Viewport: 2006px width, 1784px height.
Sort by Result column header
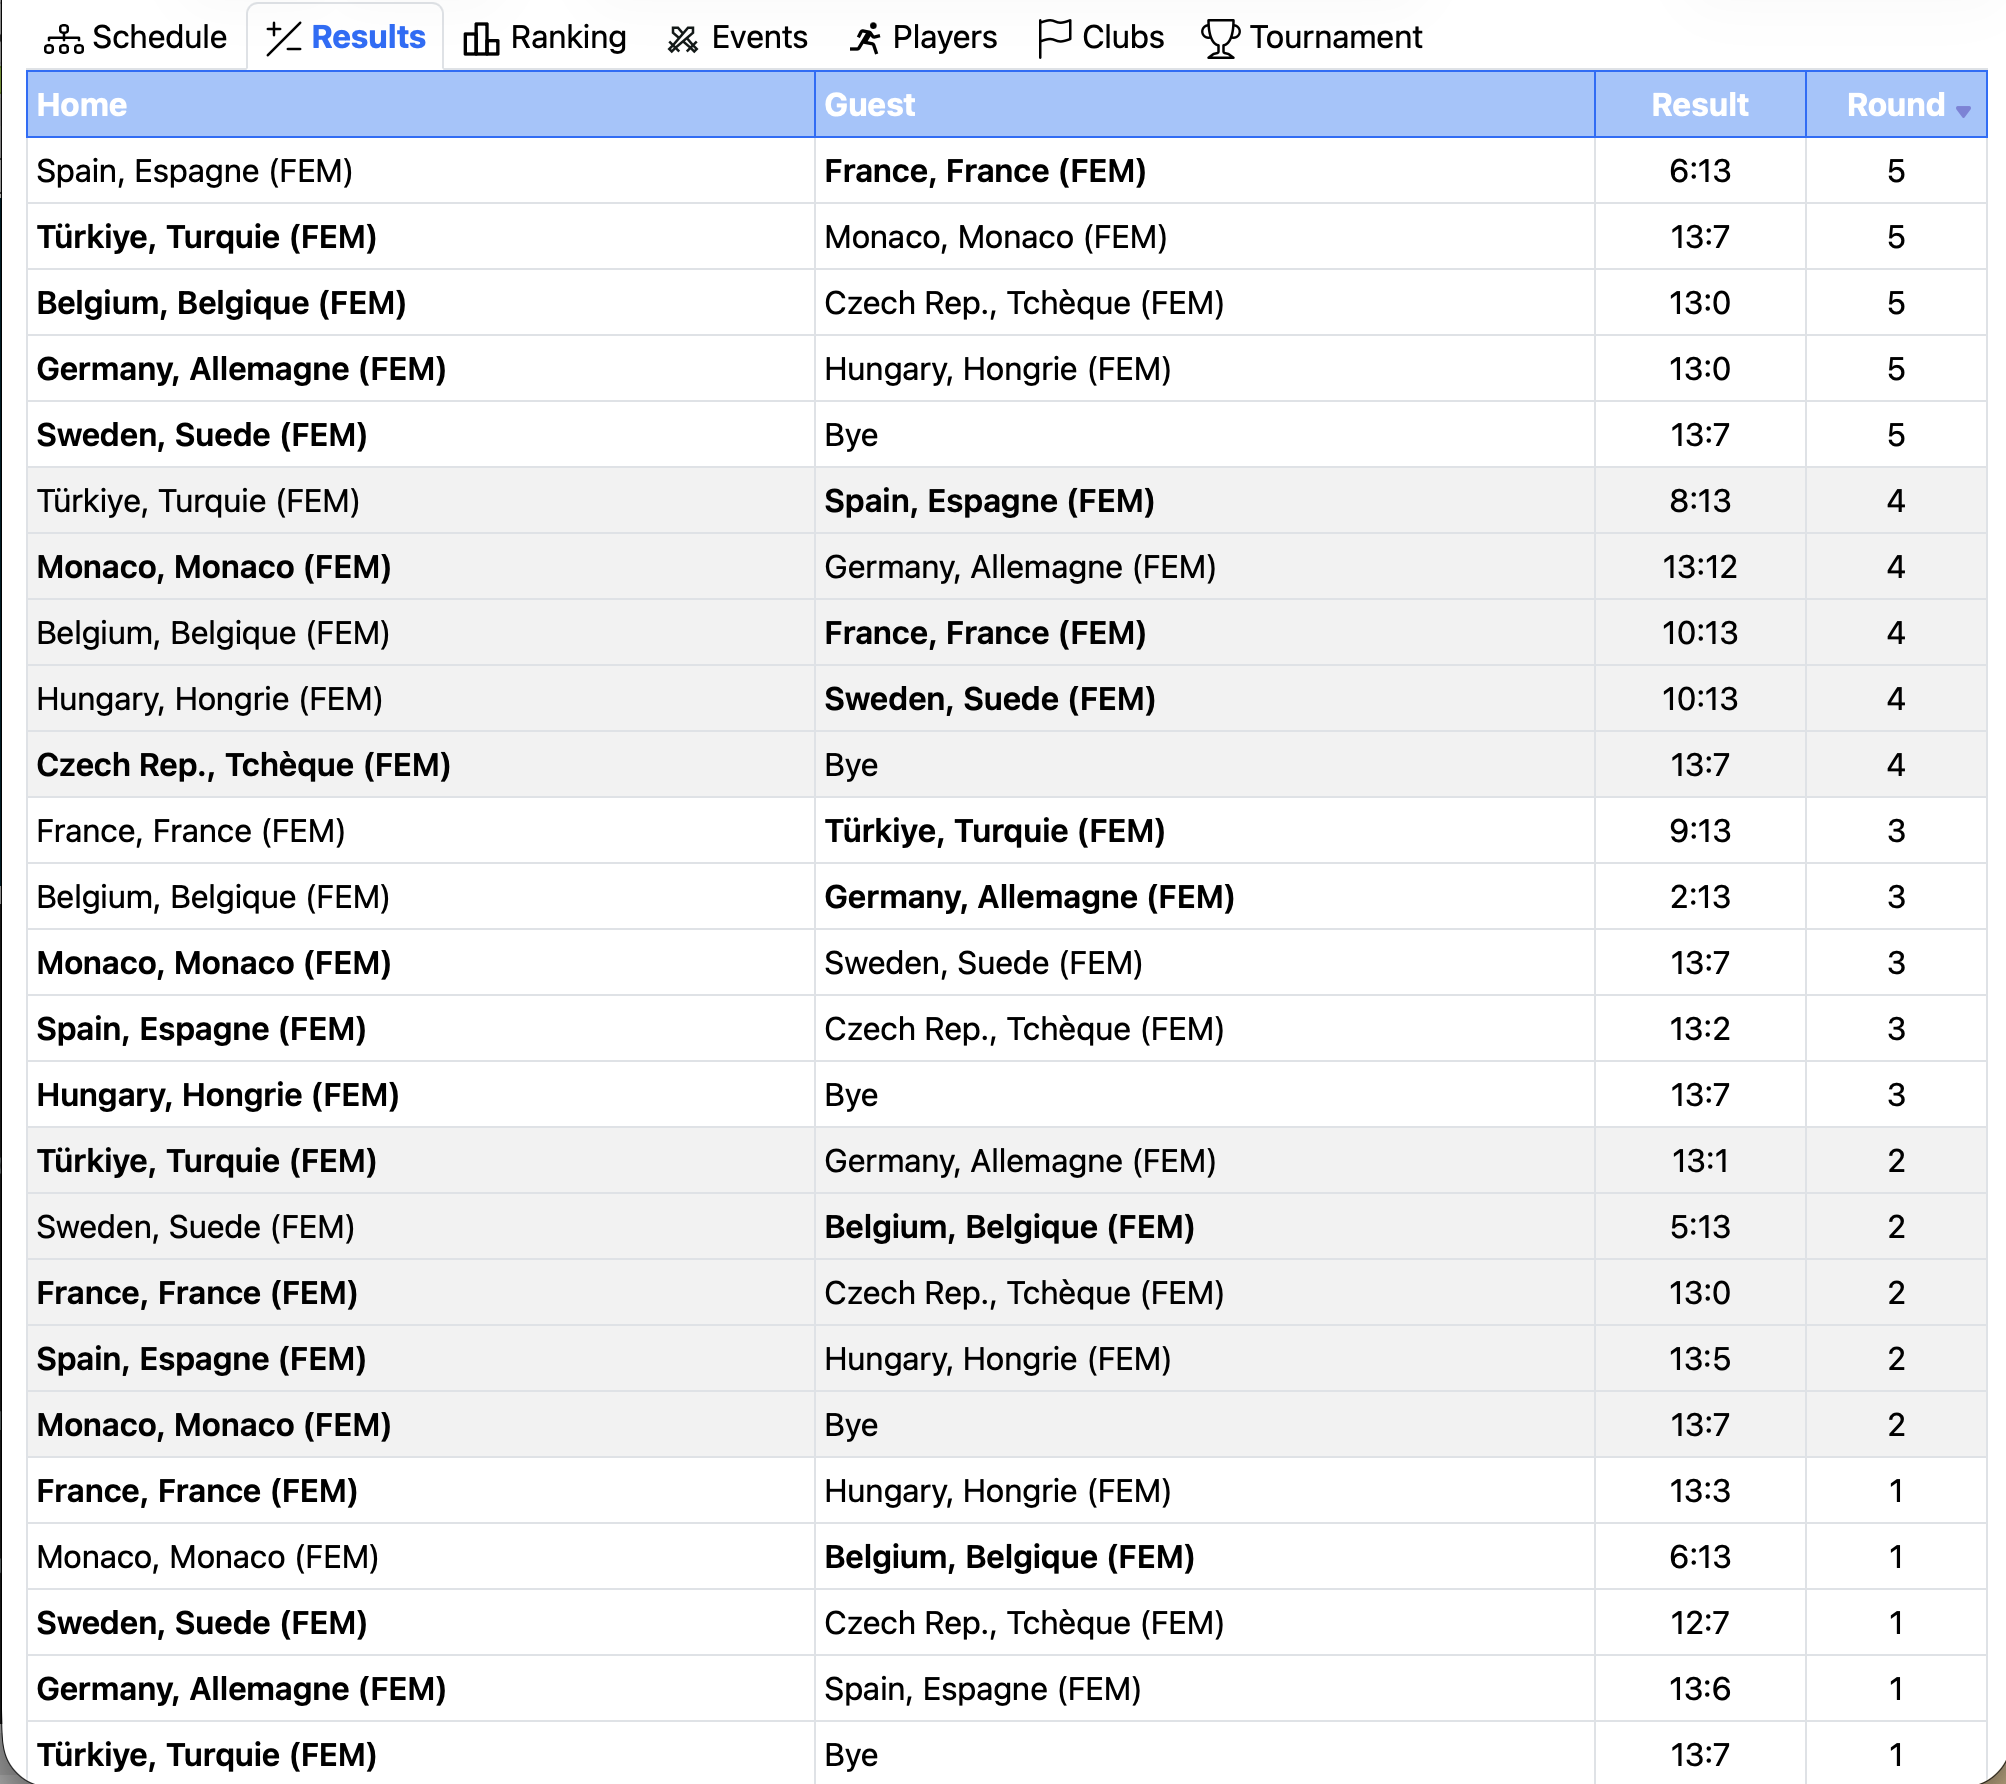tap(1699, 105)
